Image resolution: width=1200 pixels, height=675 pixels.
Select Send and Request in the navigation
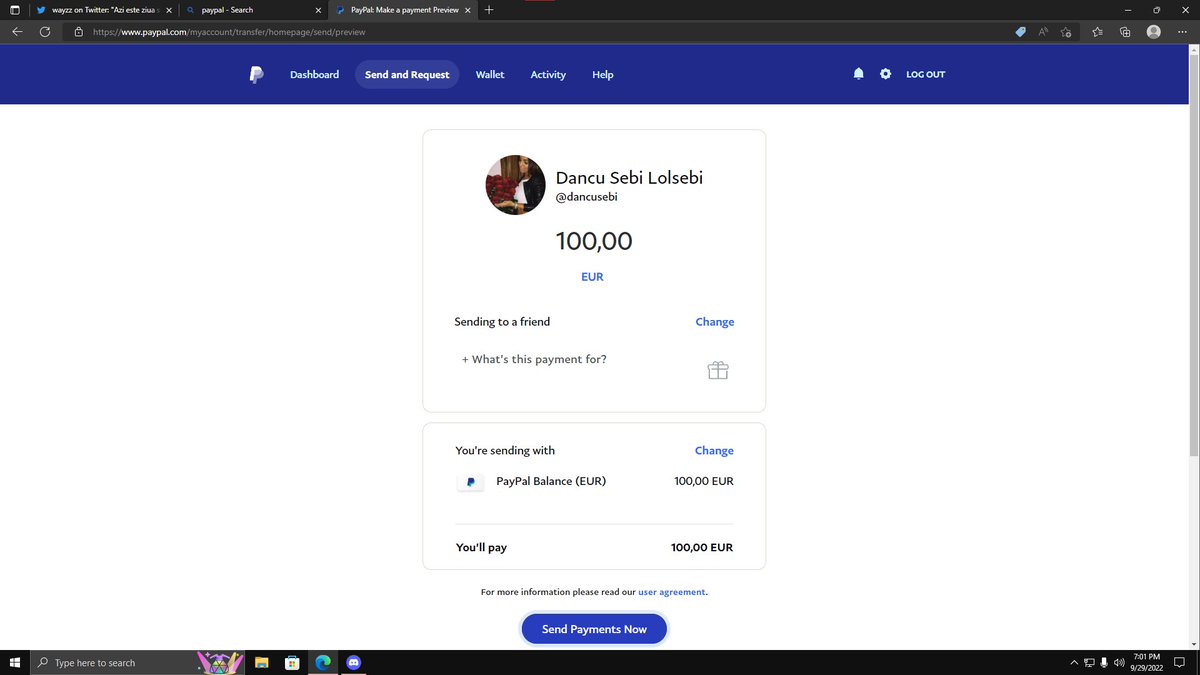pos(407,74)
